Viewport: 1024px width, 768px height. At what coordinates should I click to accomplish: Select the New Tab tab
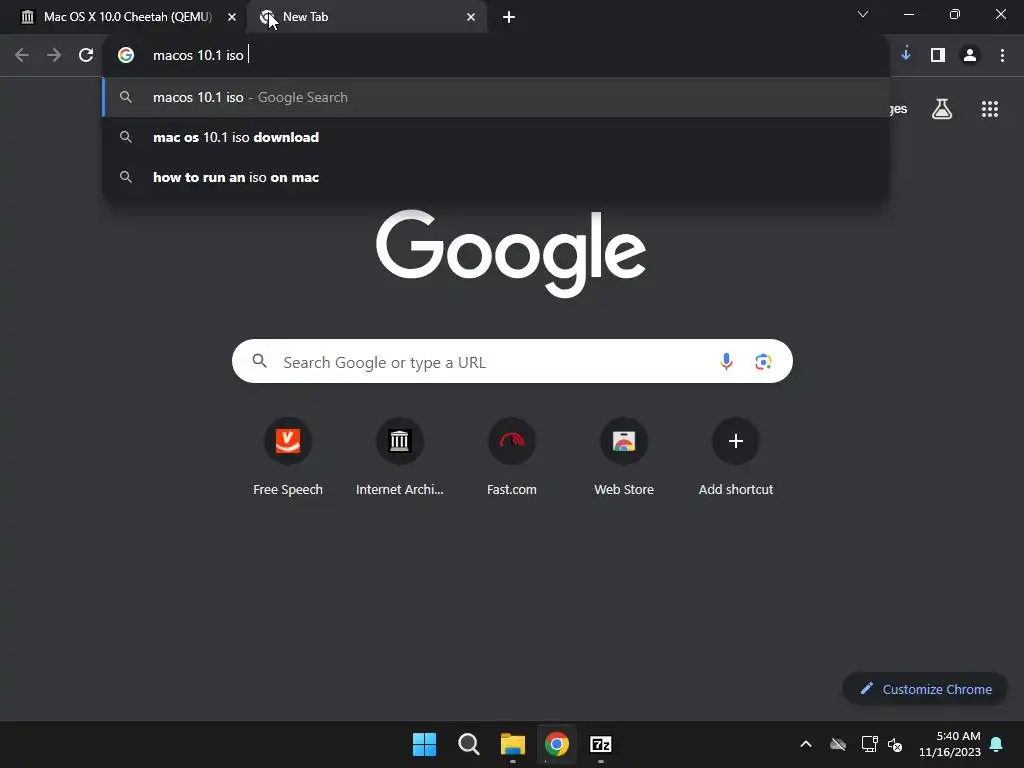point(367,17)
